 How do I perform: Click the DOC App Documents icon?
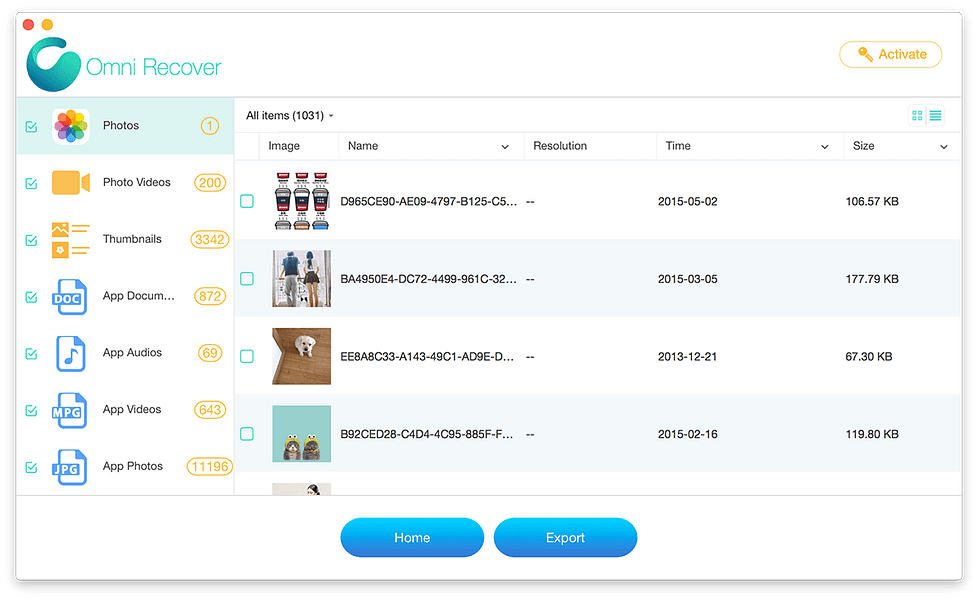click(69, 297)
